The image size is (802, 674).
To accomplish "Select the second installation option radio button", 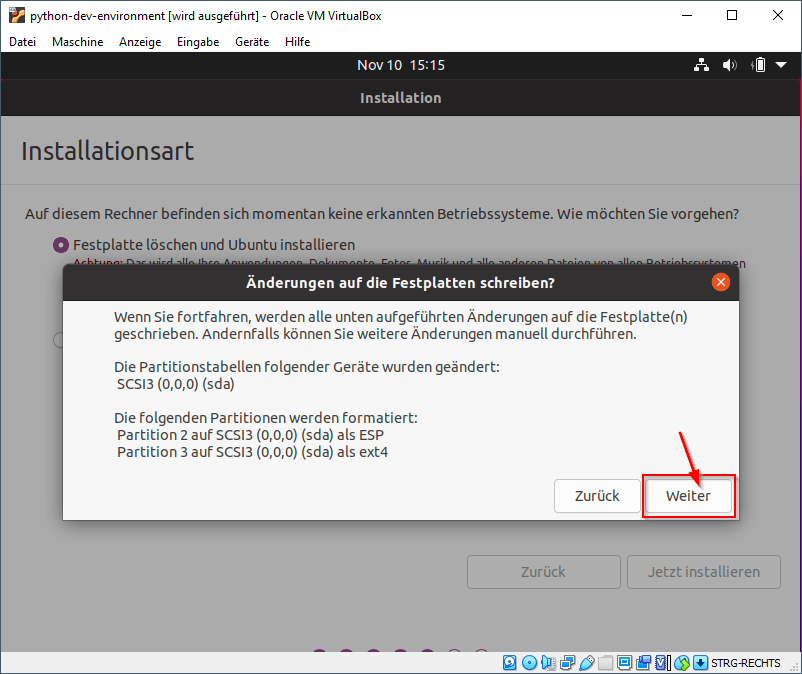I will [59, 340].
